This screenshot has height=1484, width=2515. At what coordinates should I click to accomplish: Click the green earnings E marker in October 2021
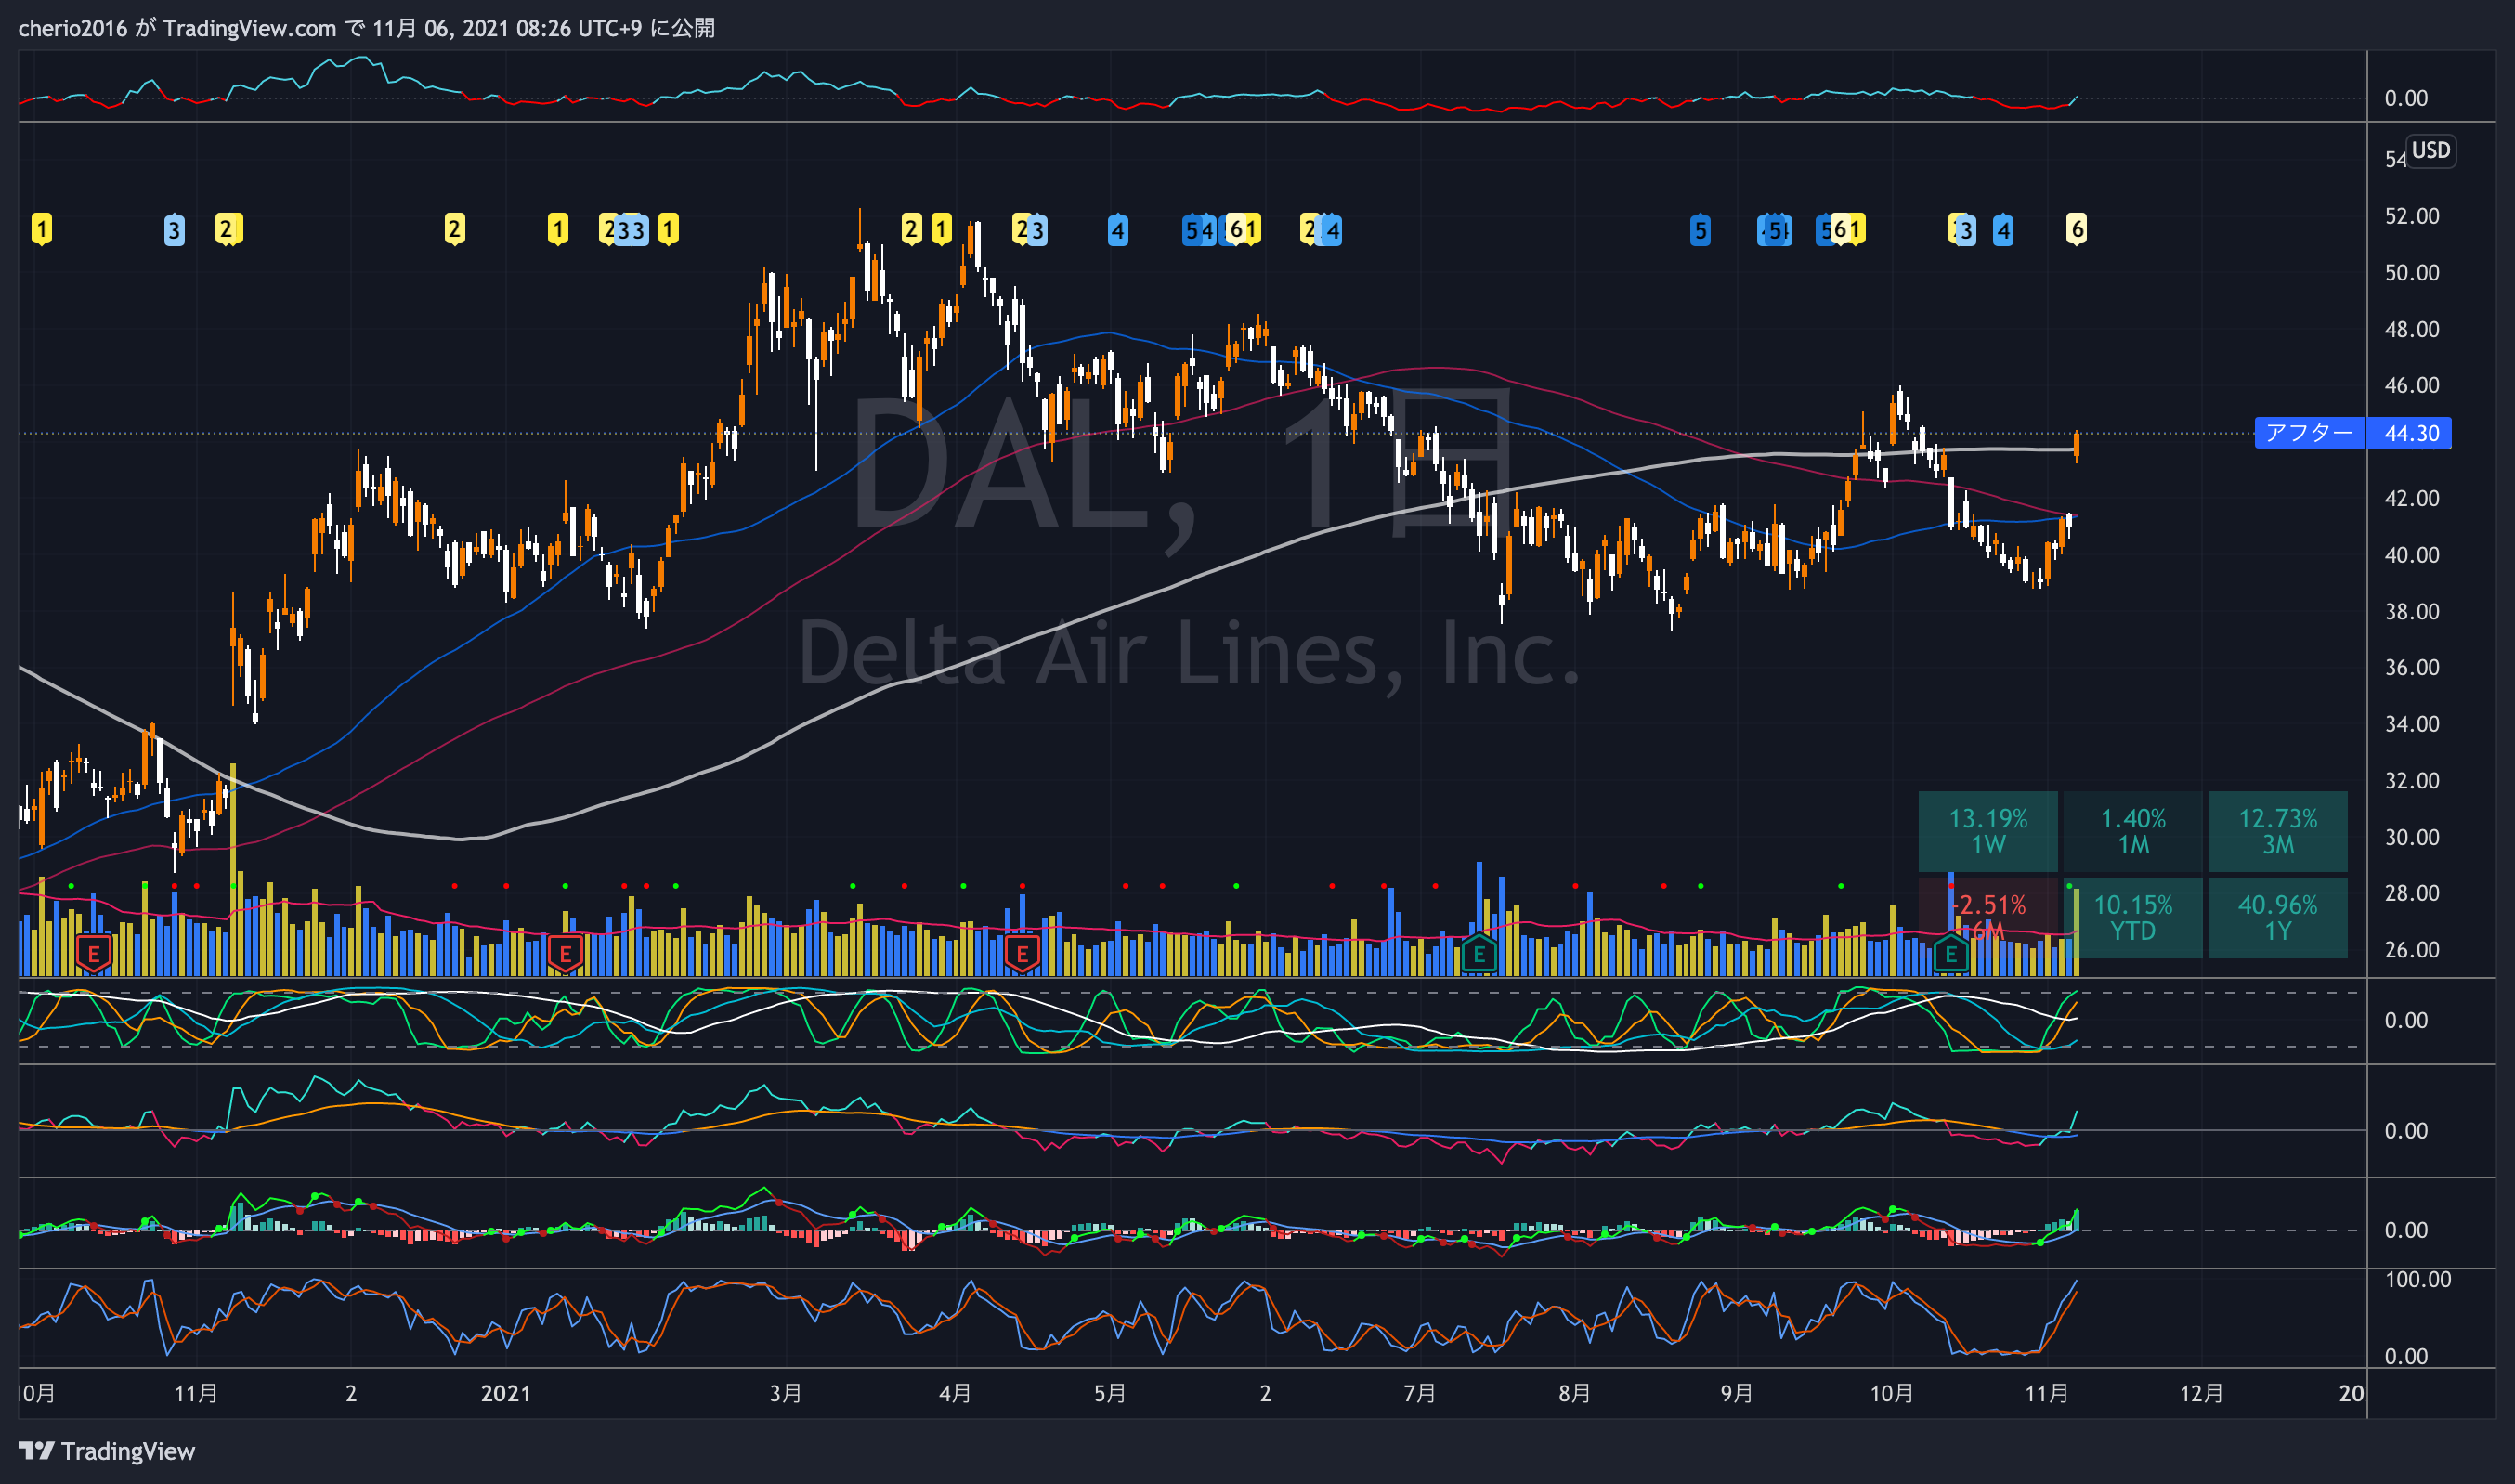[x=1950, y=953]
